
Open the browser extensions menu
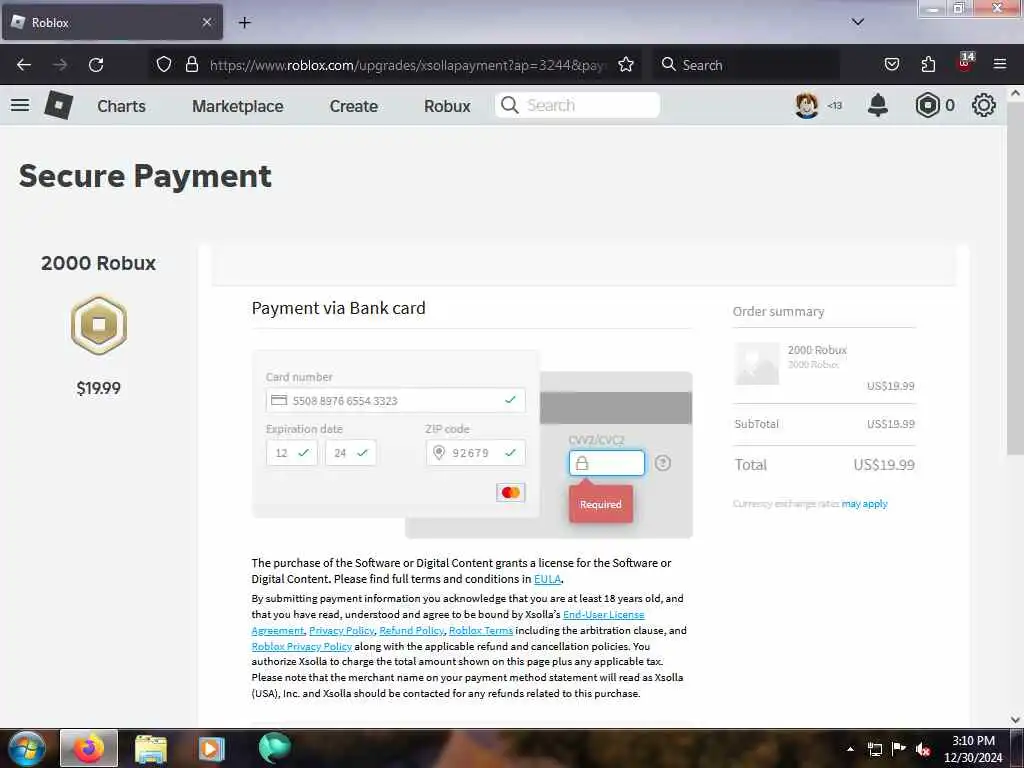pos(928,65)
